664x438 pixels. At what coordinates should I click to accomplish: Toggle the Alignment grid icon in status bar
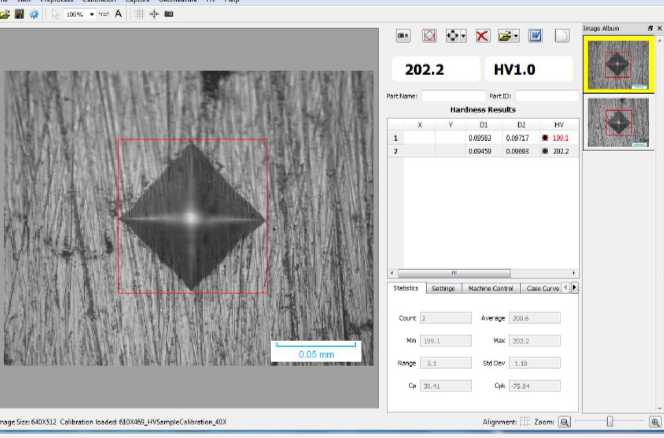525,421
